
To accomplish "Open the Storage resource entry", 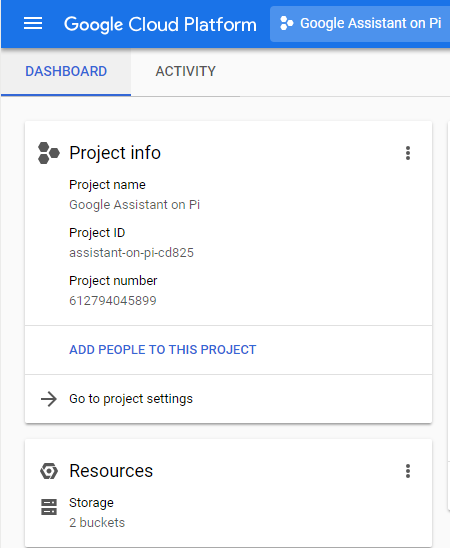I will point(91,503).
